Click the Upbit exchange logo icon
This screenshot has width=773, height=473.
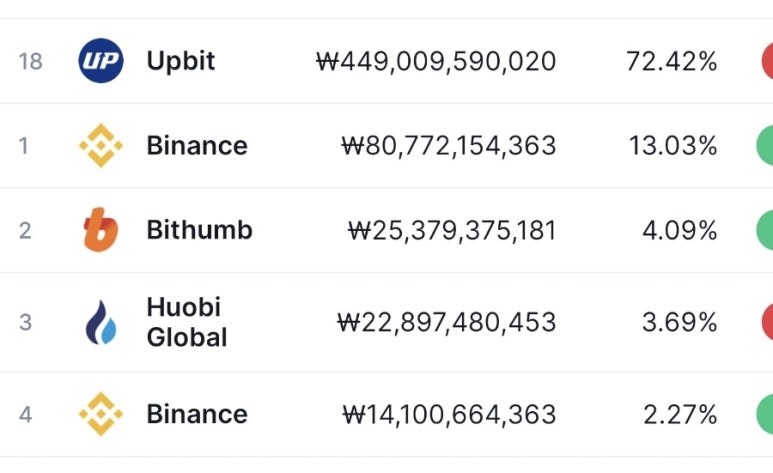101,61
